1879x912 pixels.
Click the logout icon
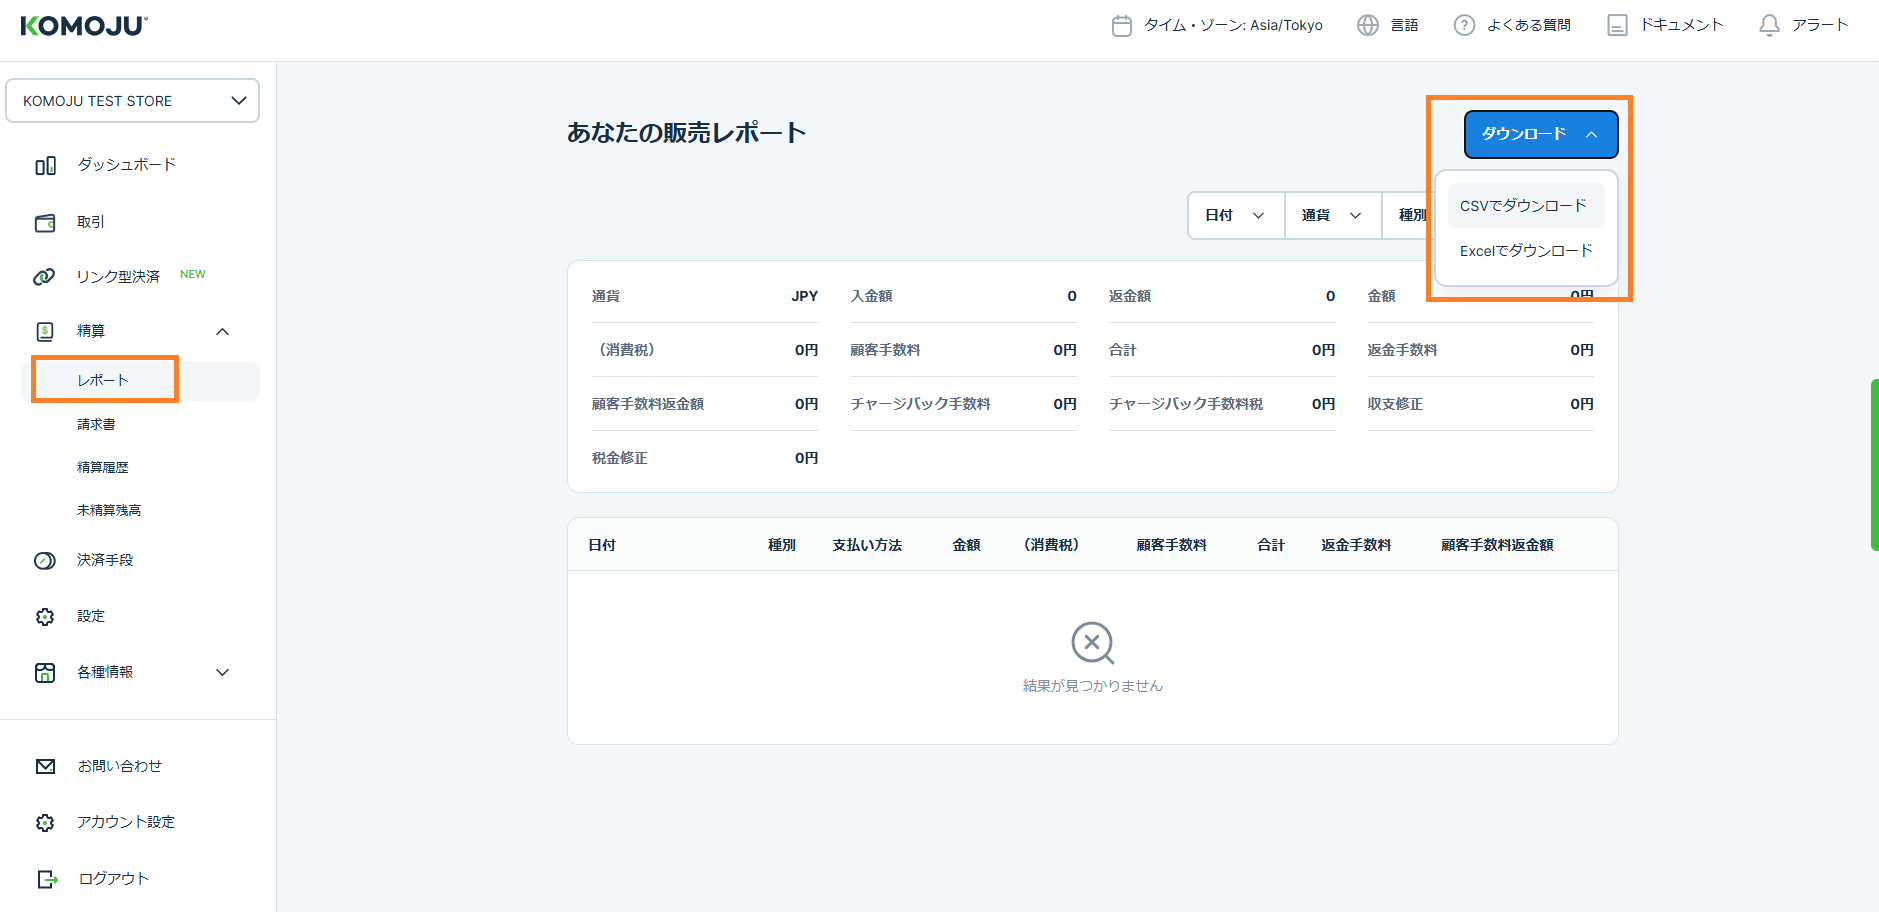pyautogui.click(x=46, y=879)
